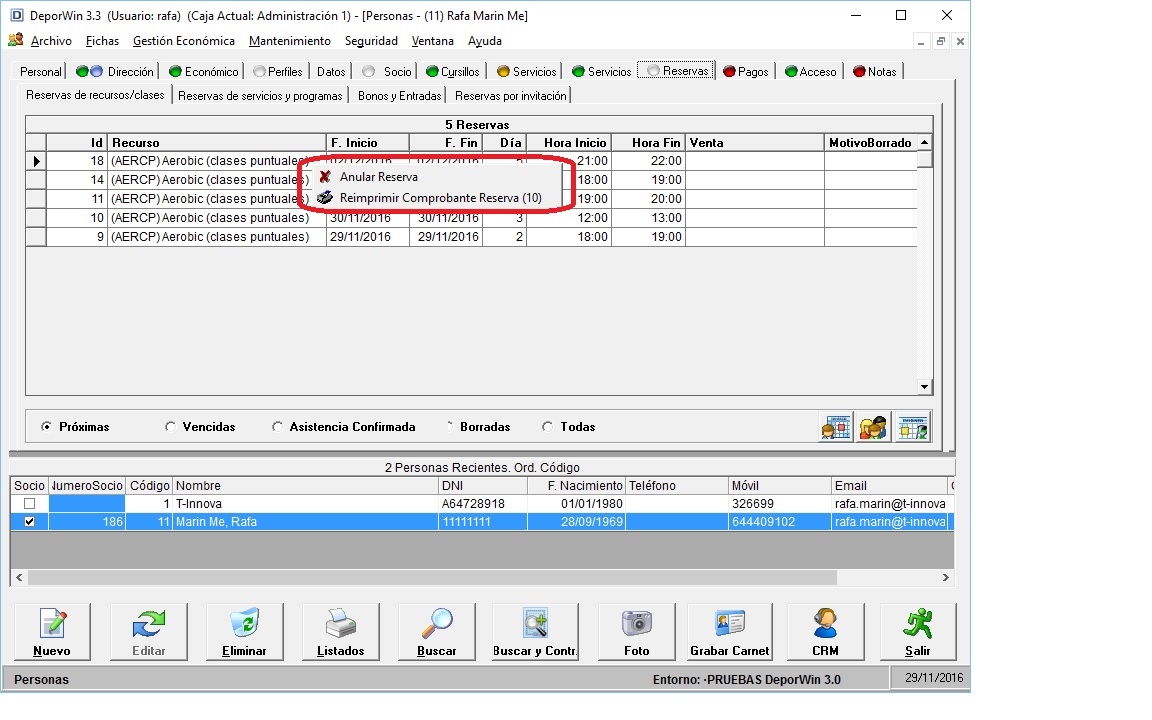Exit using the Salir button

tap(918, 632)
